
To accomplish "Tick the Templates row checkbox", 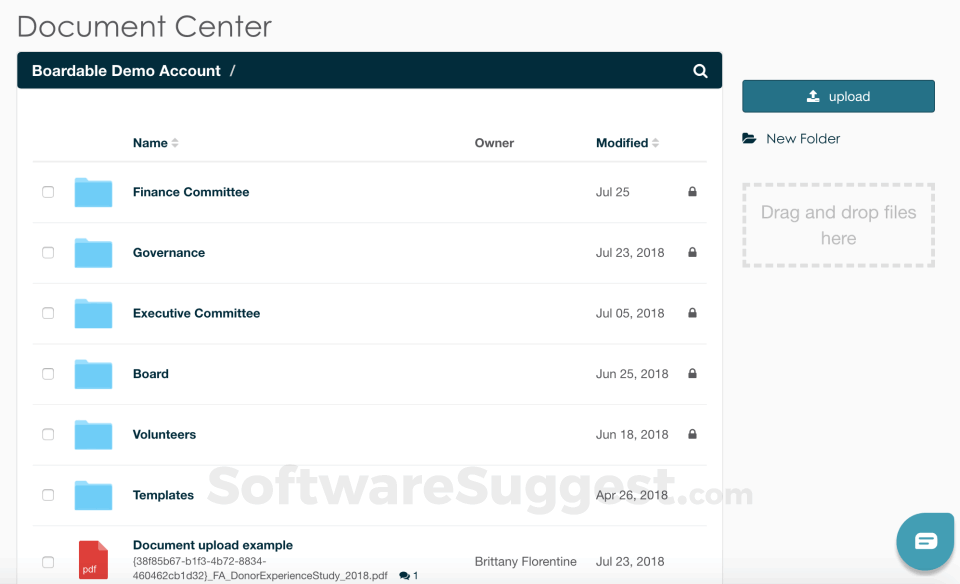I will 48,495.
